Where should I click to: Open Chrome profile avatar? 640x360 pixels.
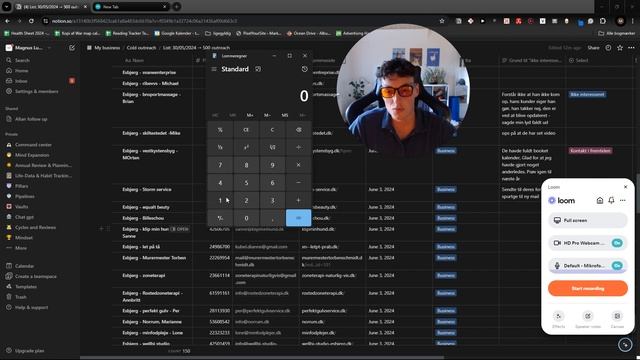620,21
